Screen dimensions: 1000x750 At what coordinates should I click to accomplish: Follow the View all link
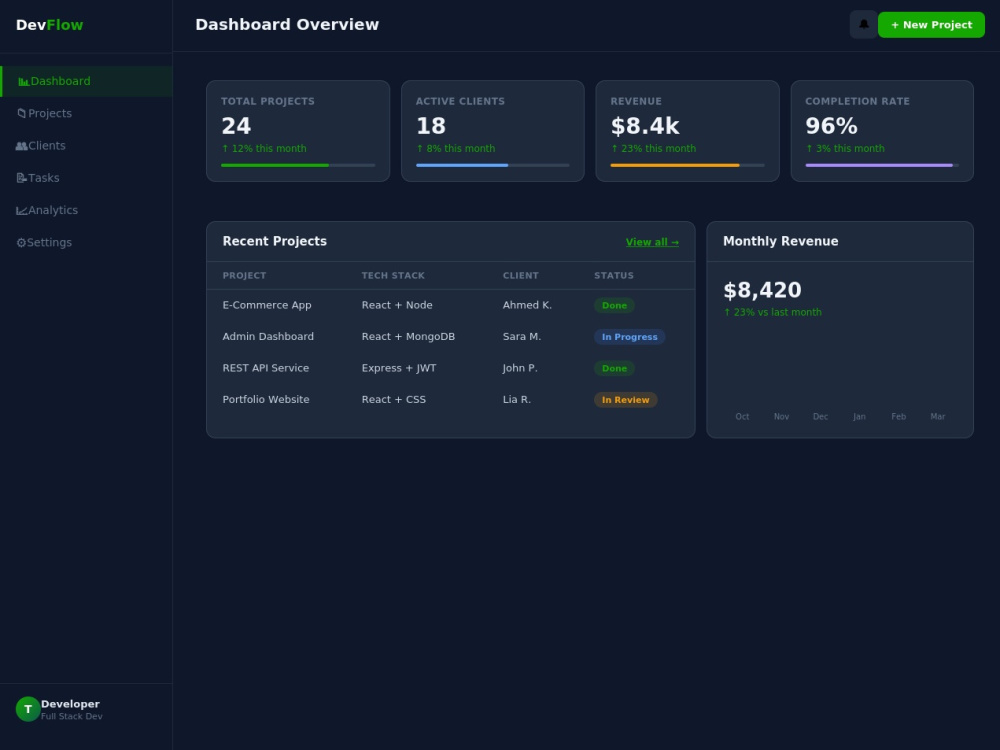click(x=652, y=242)
